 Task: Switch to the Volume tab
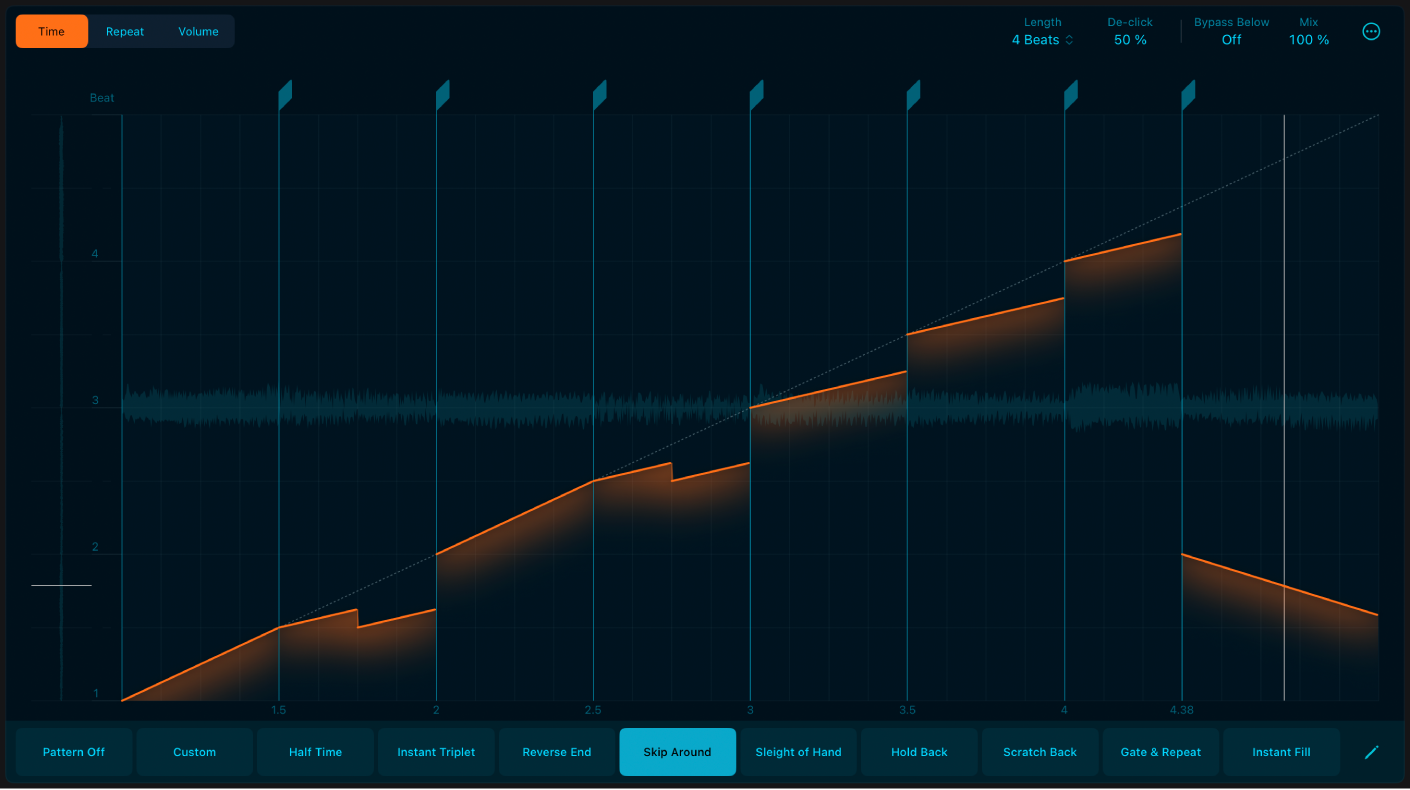[x=197, y=31]
